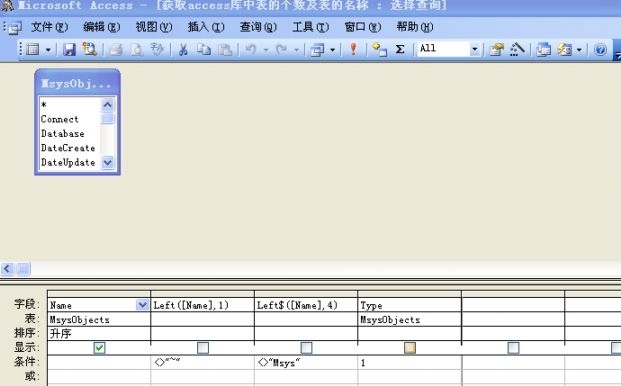
Task: Open the Name field dropdown arrow
Action: (142, 305)
